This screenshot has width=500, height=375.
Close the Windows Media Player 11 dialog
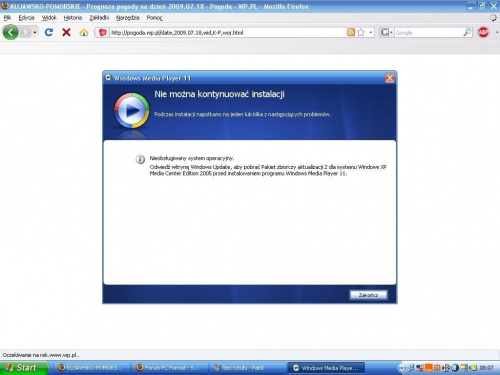[x=389, y=78]
